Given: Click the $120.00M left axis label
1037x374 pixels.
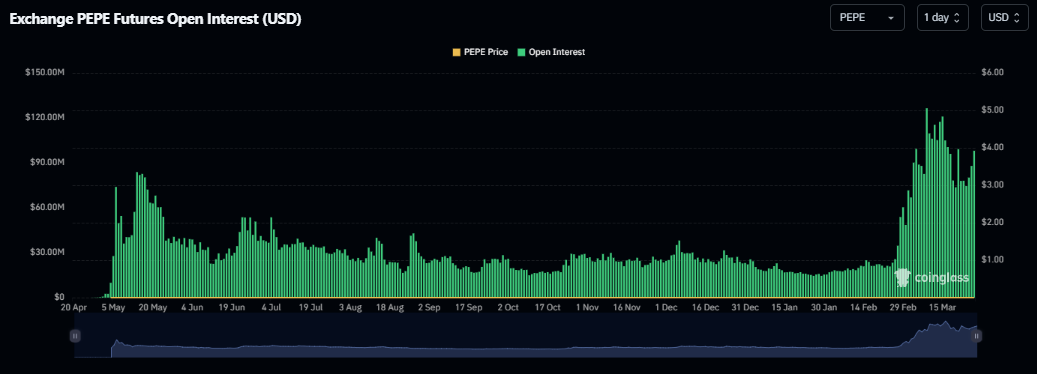Looking at the screenshot, I should 45,117.
